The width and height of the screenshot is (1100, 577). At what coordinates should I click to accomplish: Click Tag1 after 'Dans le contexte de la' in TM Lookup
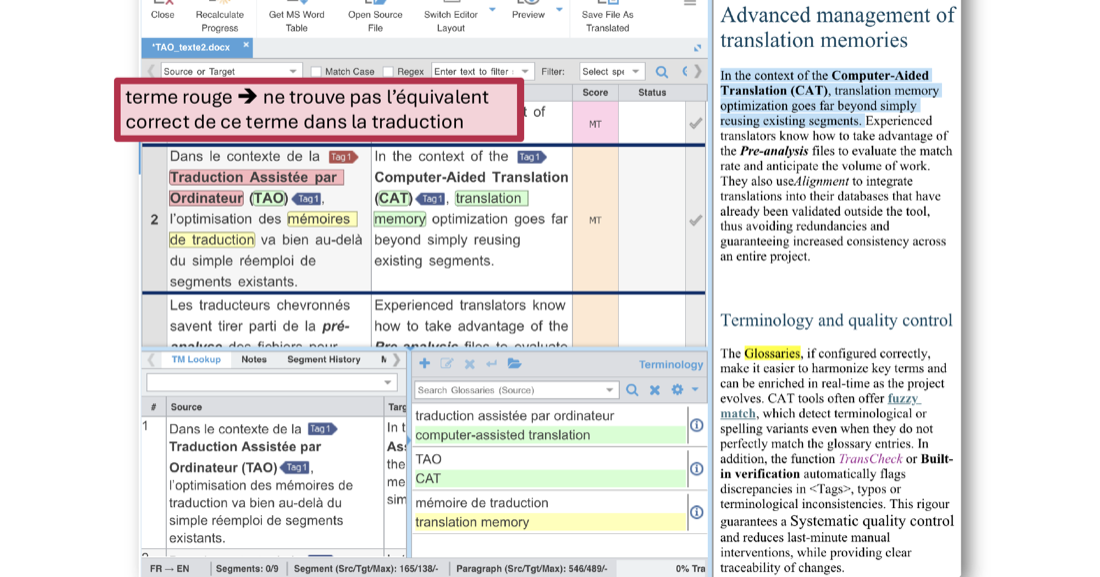click(x=322, y=429)
